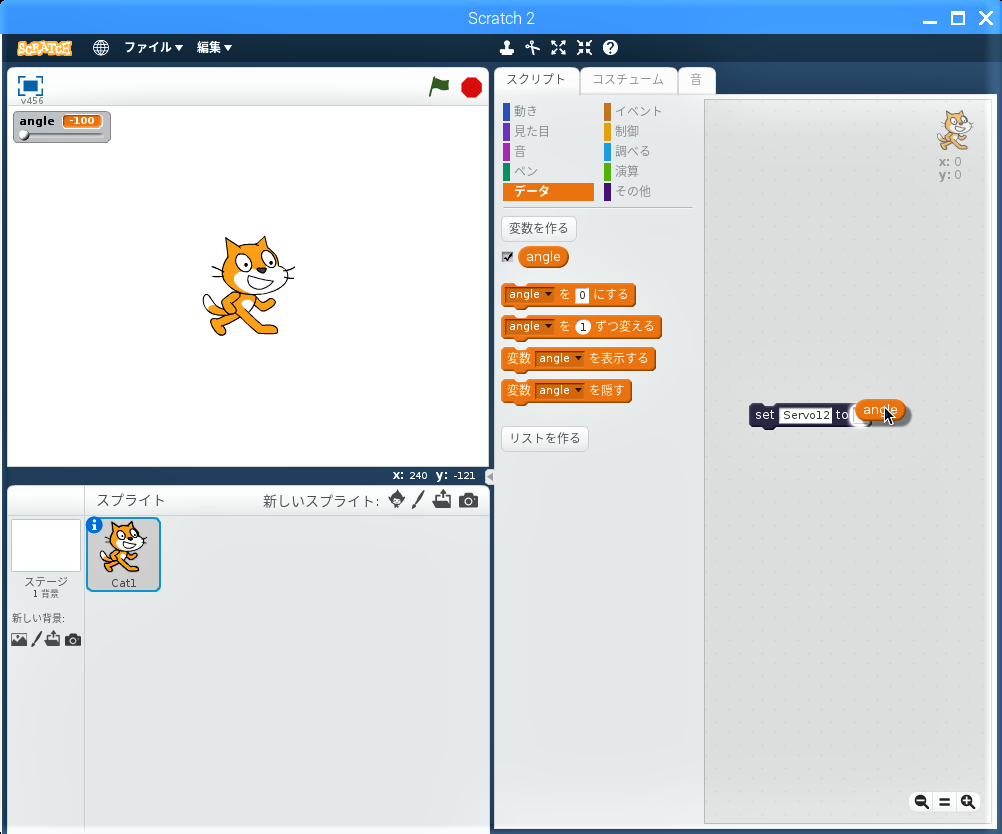Viewport: 1002px width, 834px height.
Task: Select the Grow sprite tool
Action: 559,48
